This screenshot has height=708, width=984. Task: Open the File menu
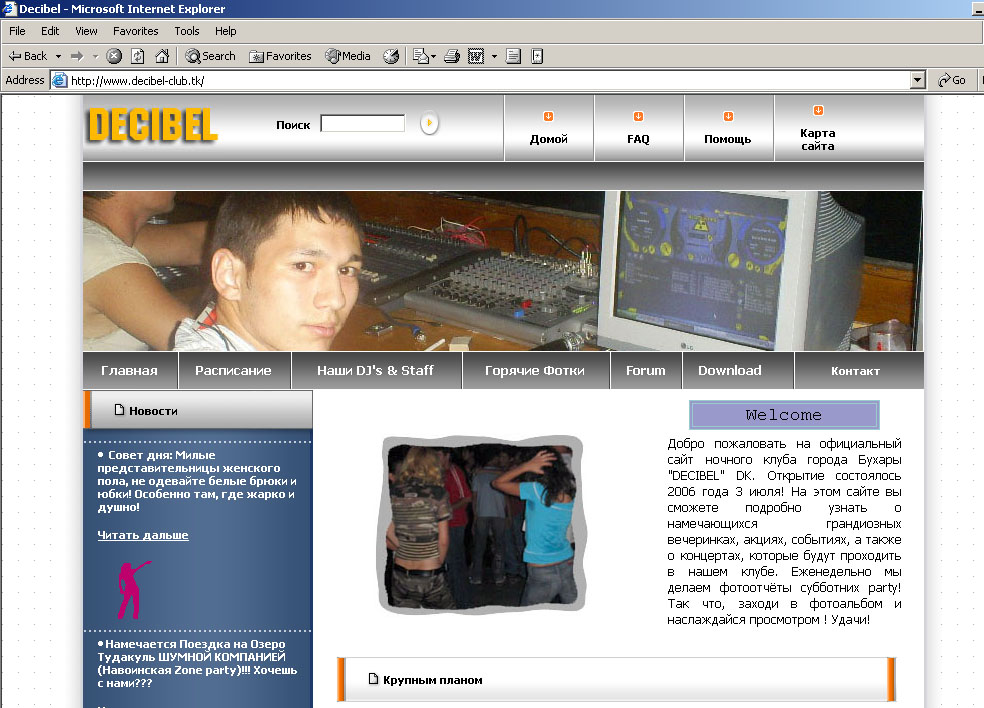pyautogui.click(x=18, y=31)
